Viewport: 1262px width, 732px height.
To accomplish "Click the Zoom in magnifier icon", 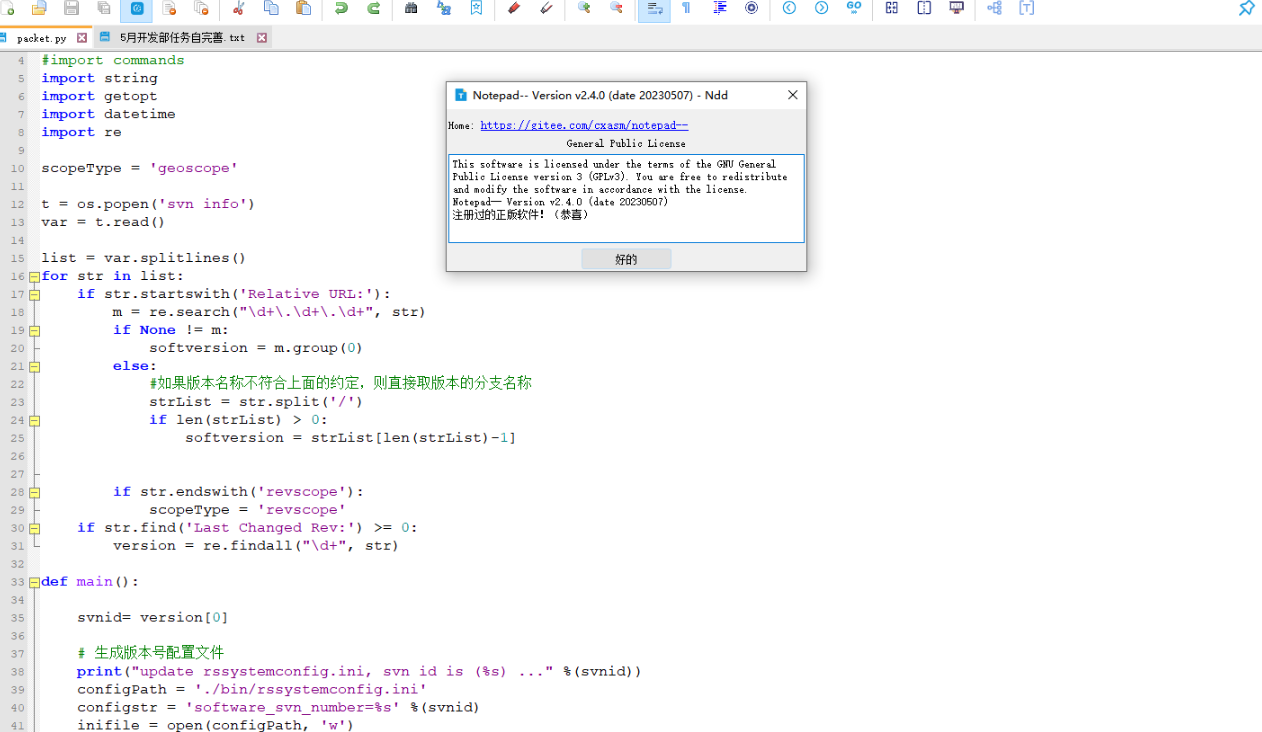I will pyautogui.click(x=584, y=9).
